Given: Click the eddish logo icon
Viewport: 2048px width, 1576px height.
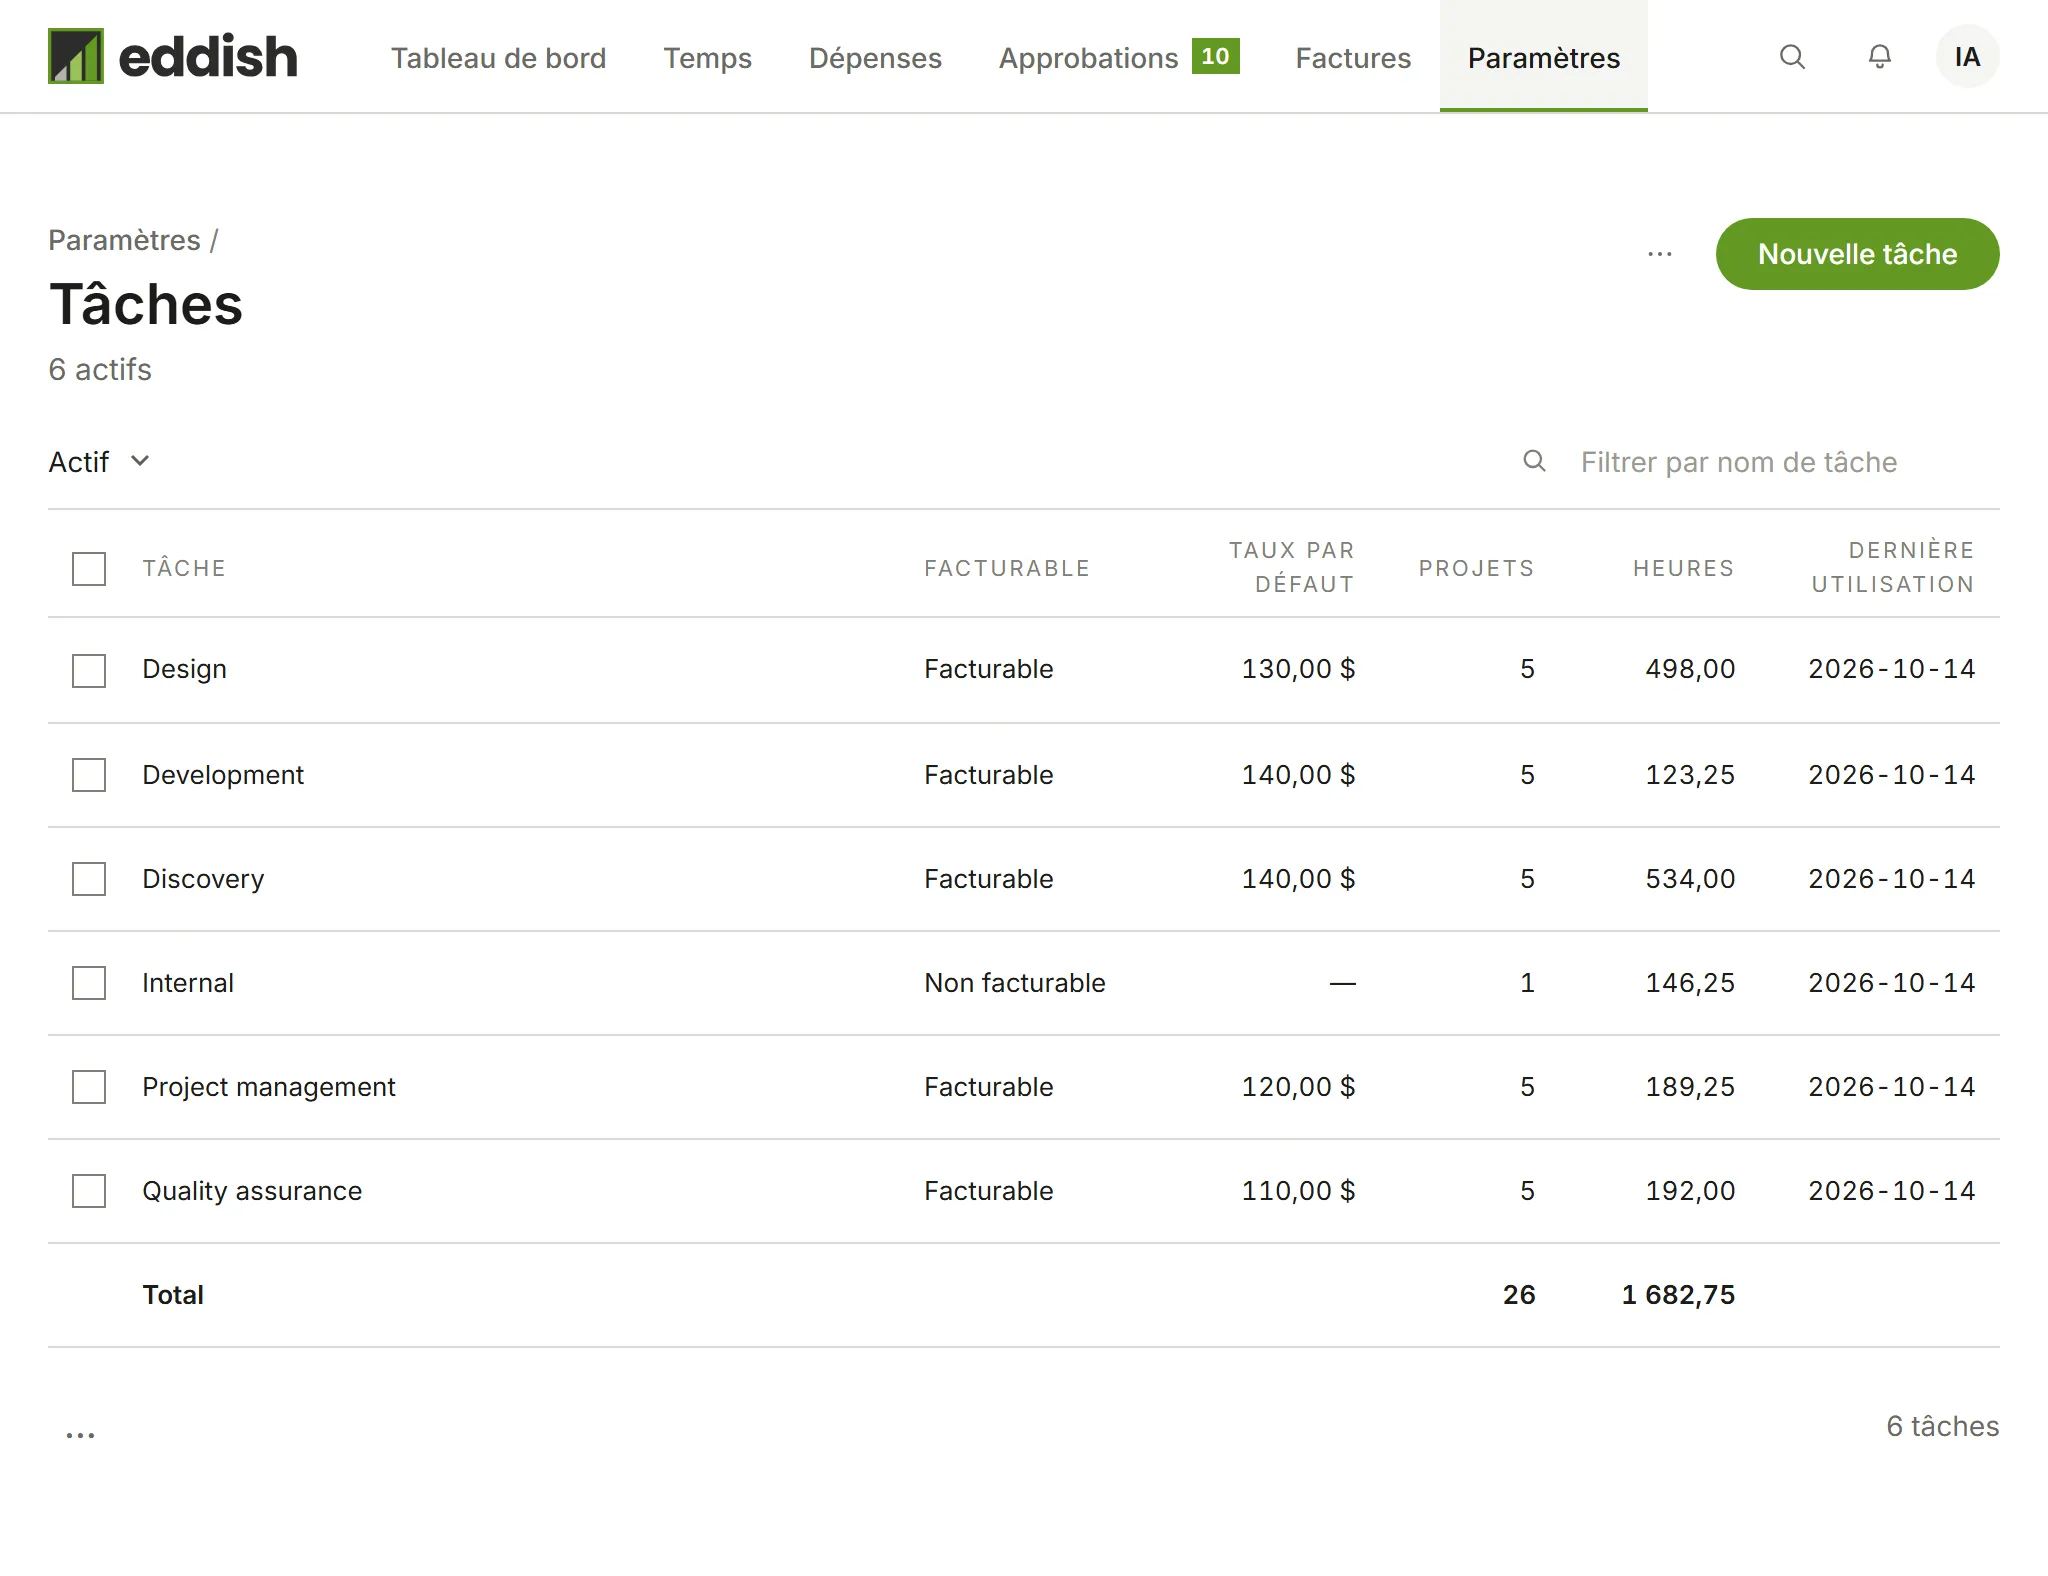Looking at the screenshot, I should [76, 56].
